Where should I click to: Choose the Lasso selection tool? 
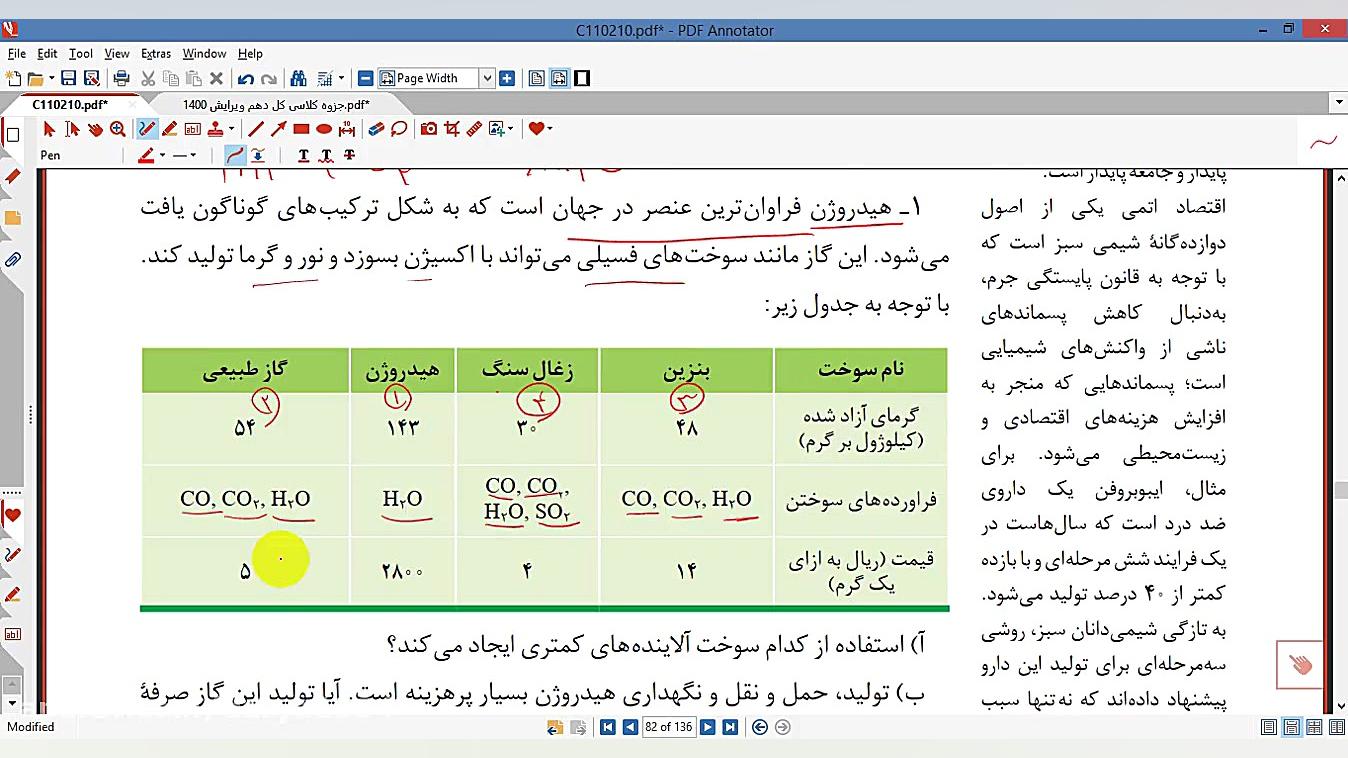(399, 129)
